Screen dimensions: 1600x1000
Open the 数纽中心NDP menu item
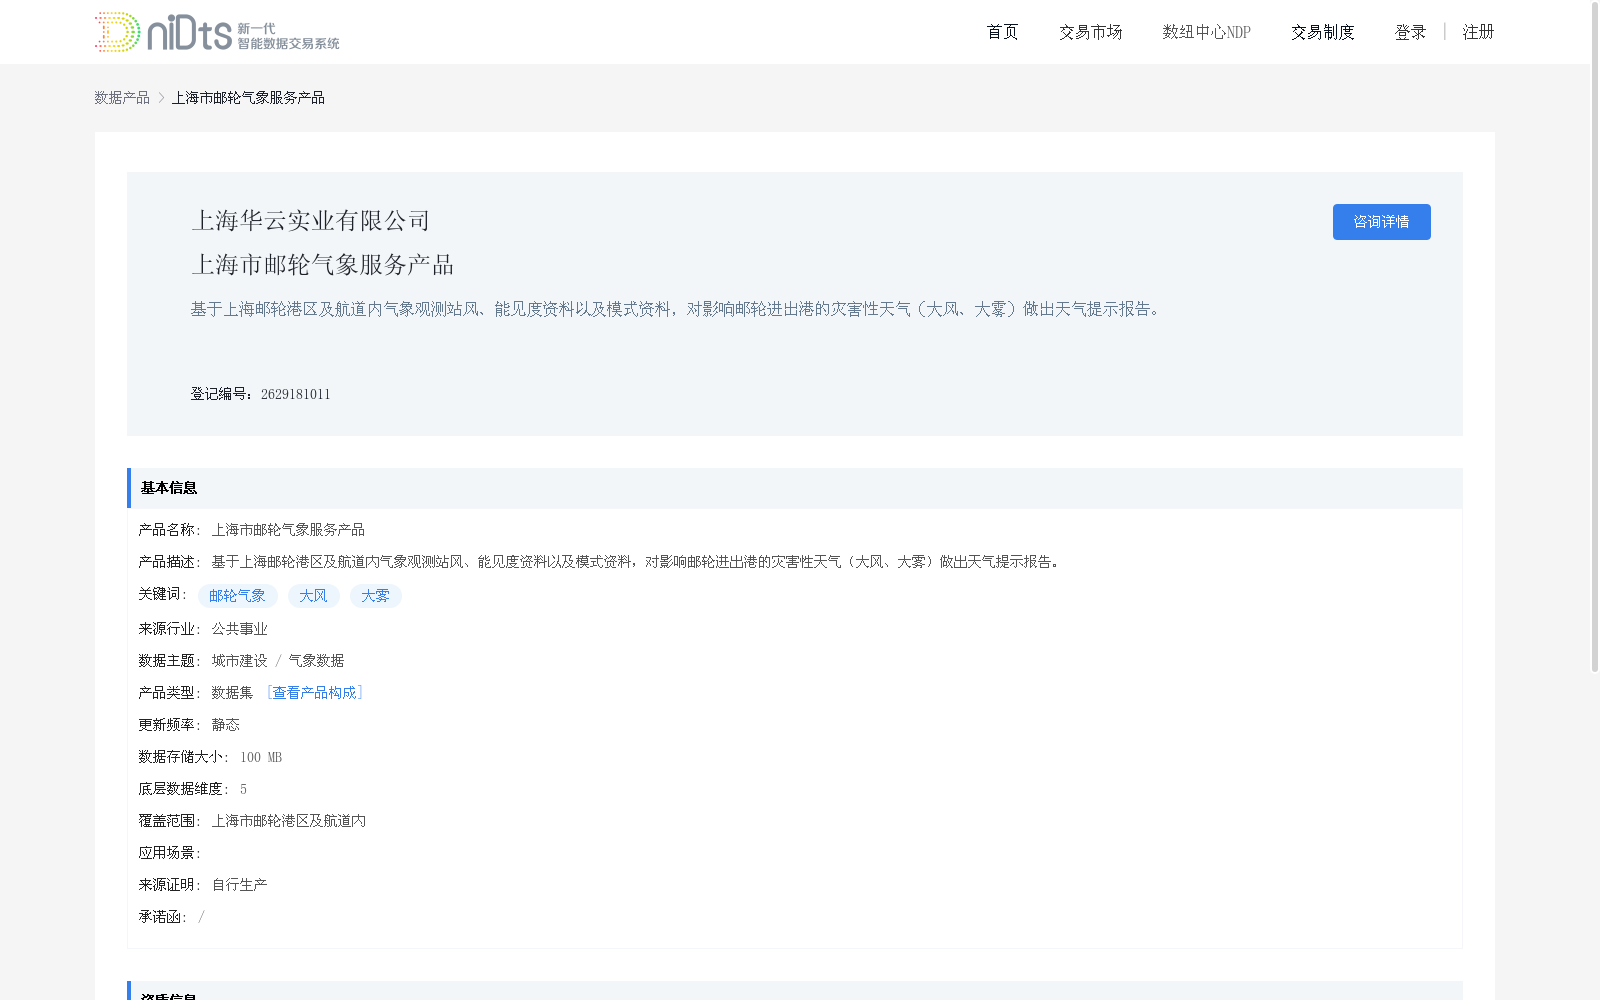coord(1206,32)
